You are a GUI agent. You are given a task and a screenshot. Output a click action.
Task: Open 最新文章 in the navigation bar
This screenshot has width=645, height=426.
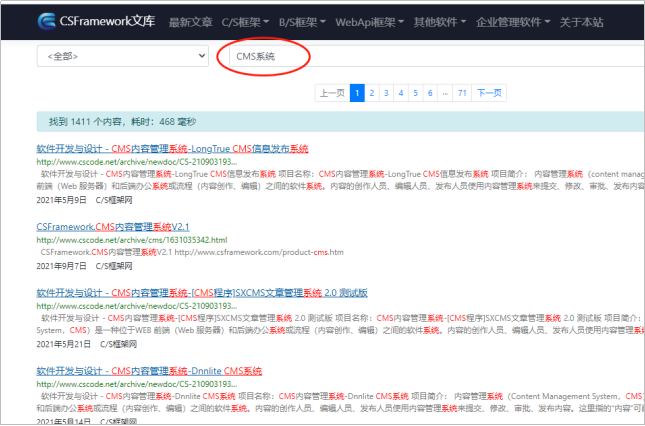[190, 22]
